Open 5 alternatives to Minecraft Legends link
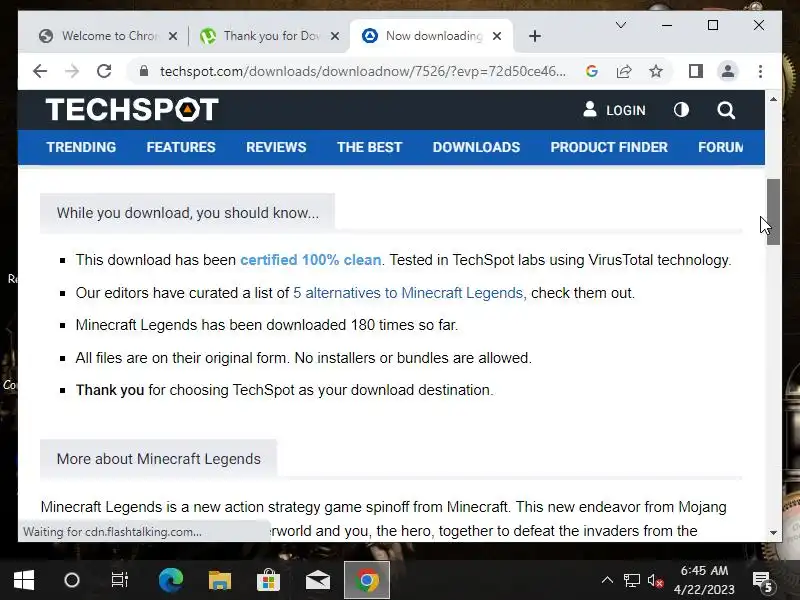800x600 pixels. tap(408, 293)
